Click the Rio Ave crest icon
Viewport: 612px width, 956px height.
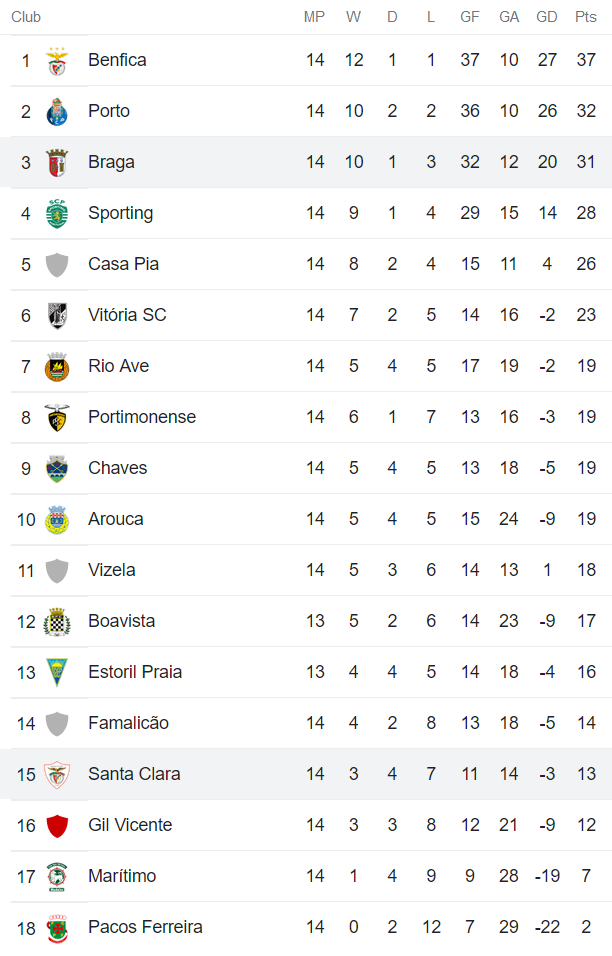pyautogui.click(x=57, y=367)
